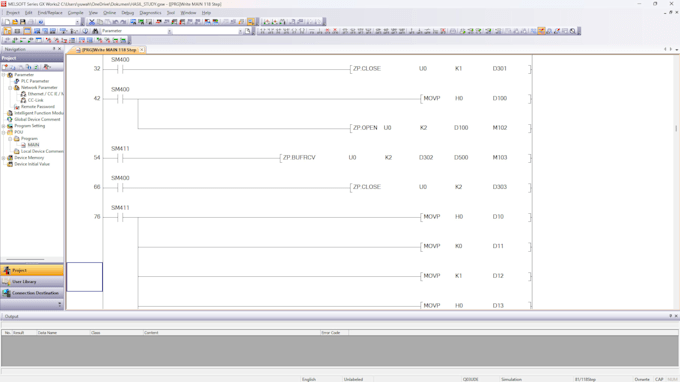Click the New project icon

tap(7, 22)
